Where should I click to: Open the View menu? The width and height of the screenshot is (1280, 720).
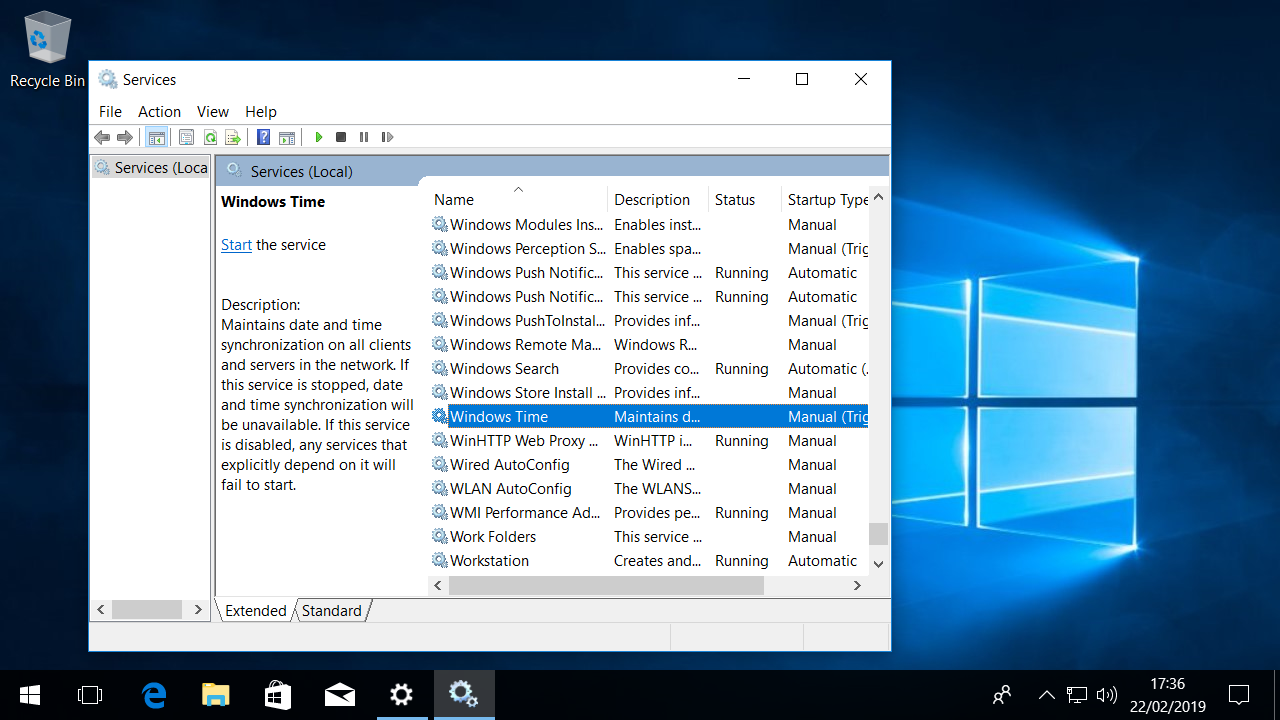pos(213,112)
